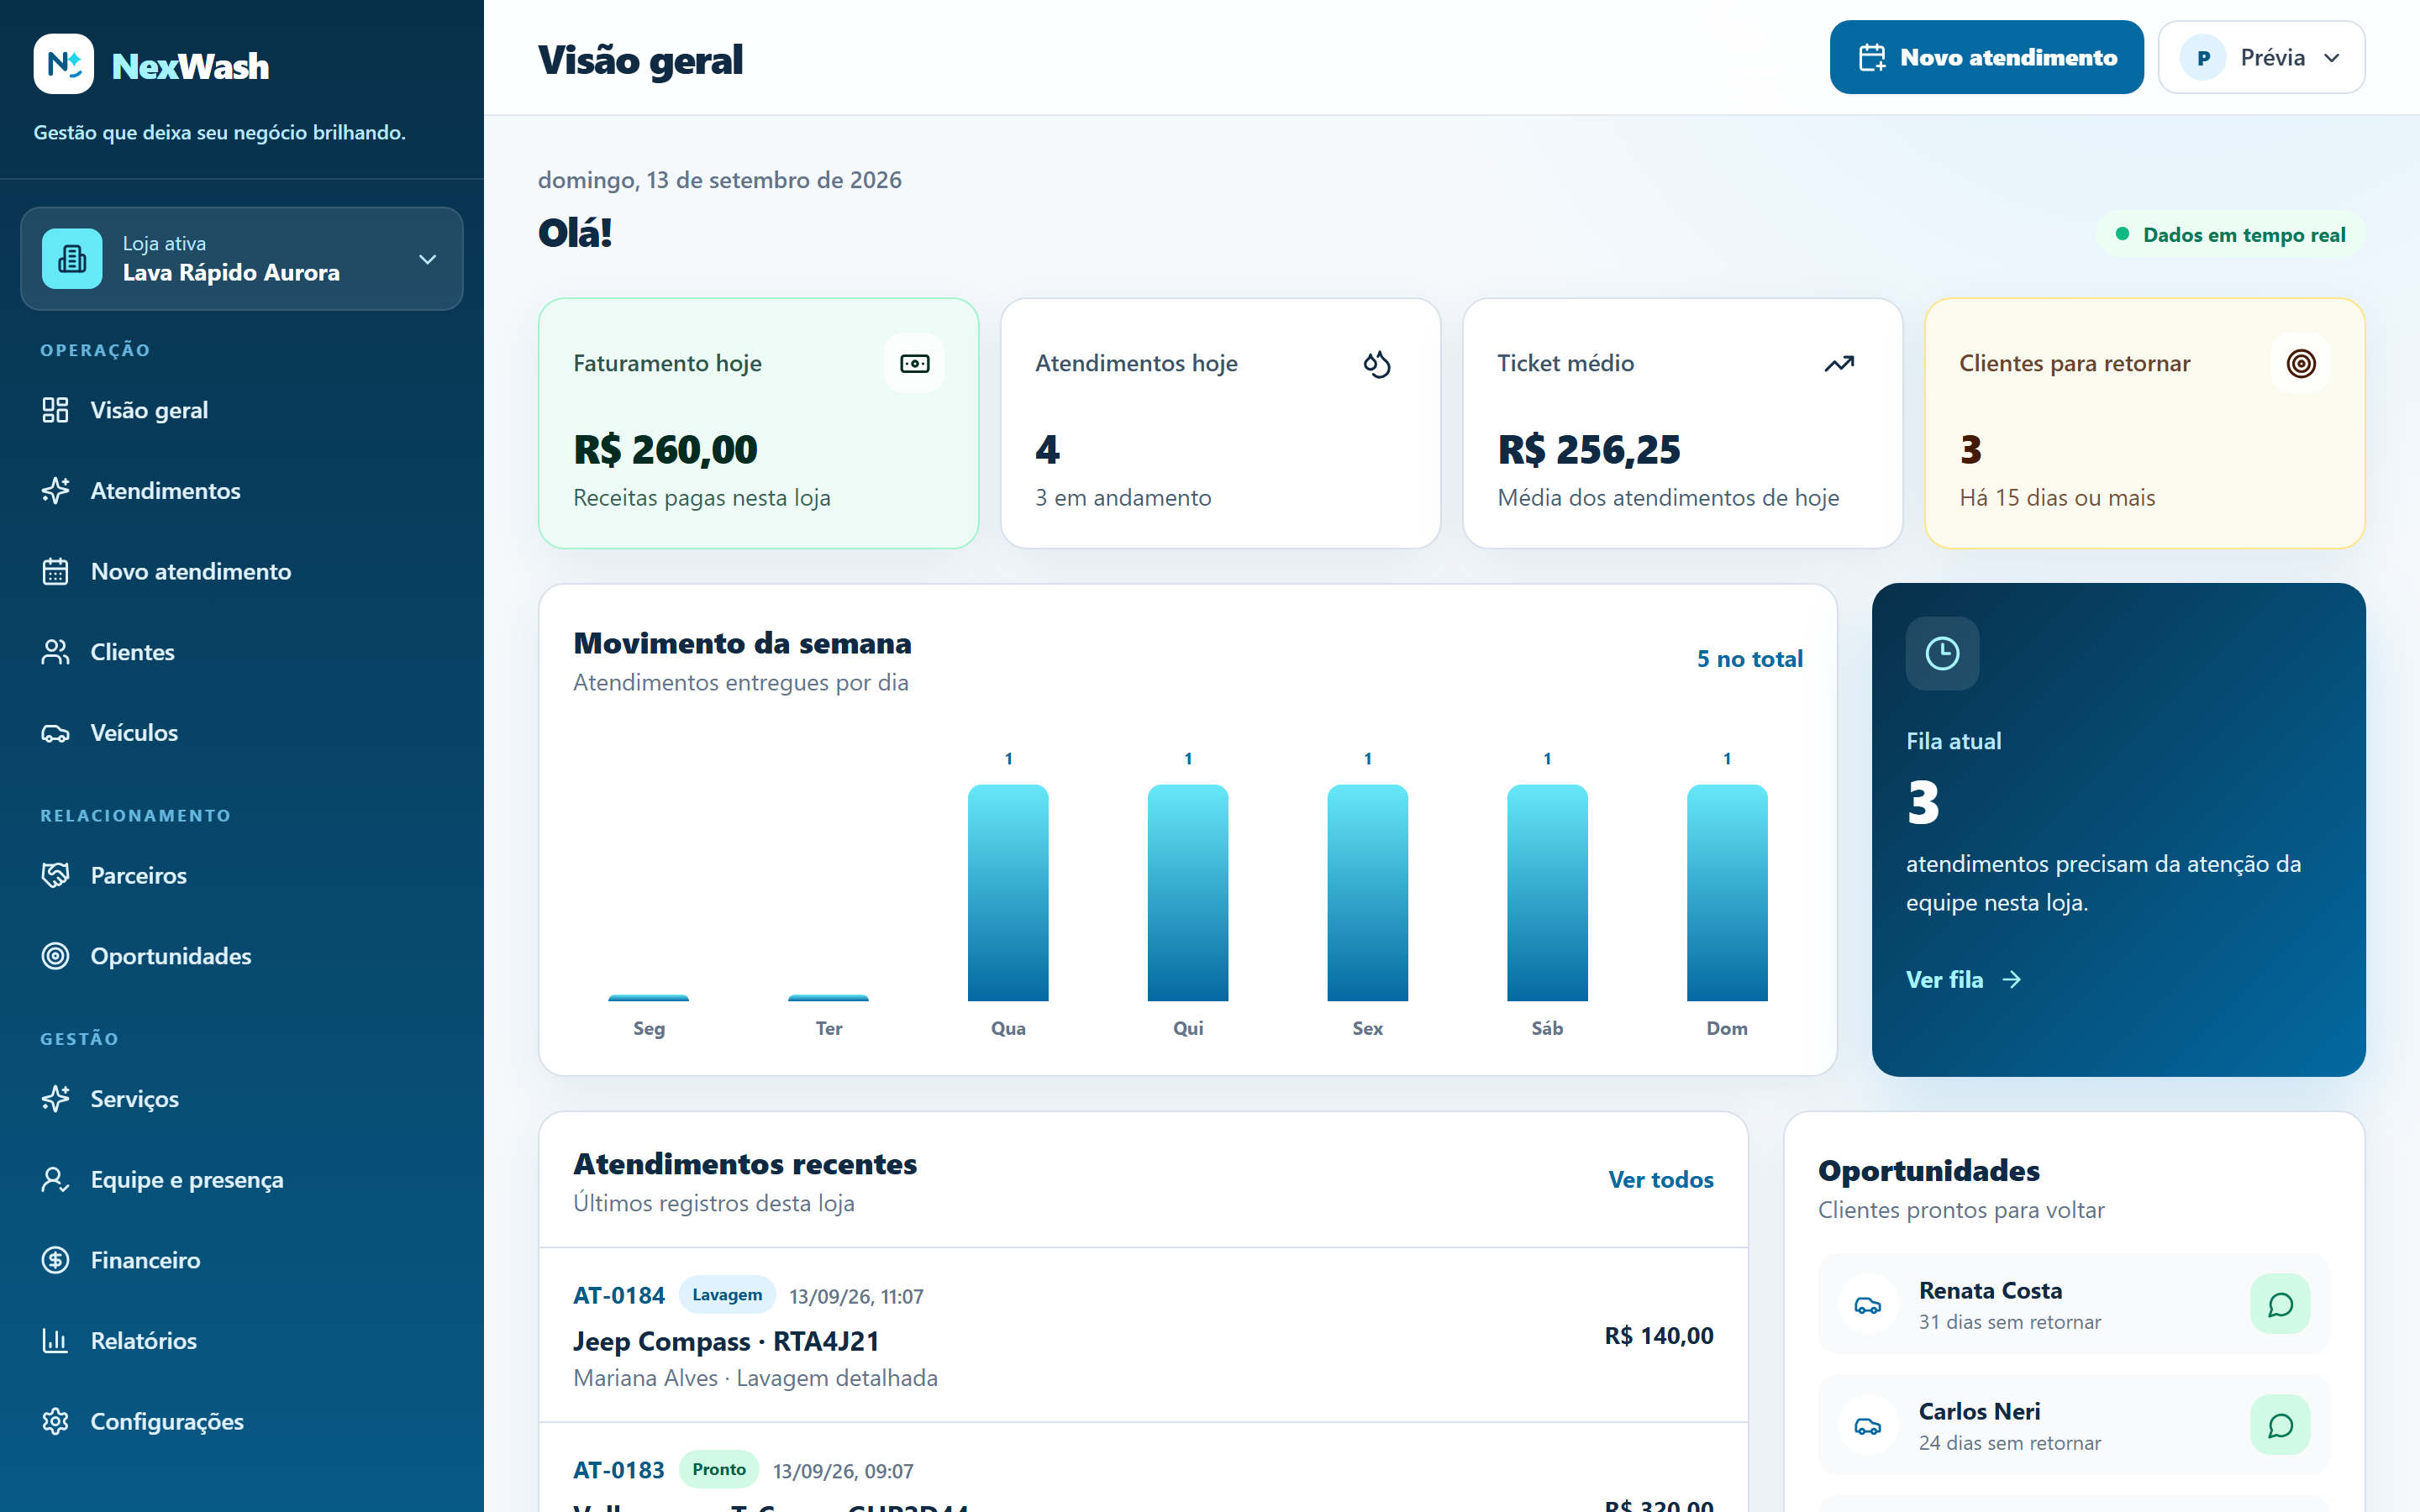This screenshot has width=2420, height=1512.
Task: Open the Prévia user dropdown chevron
Action: pos(2332,58)
